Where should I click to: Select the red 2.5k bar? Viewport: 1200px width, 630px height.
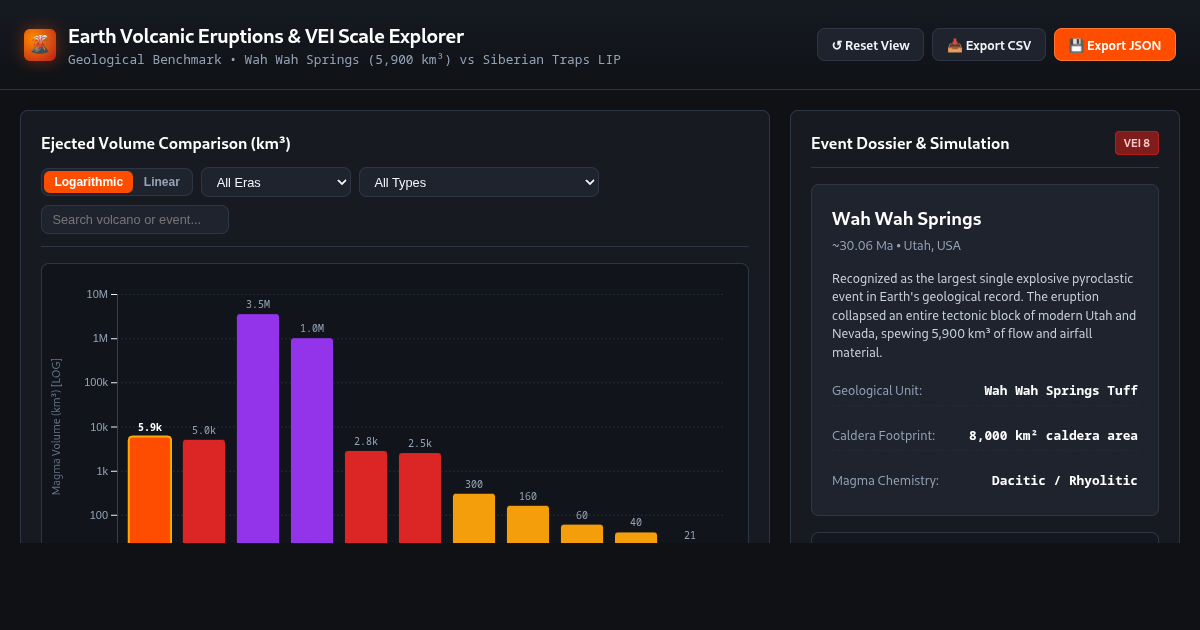[420, 498]
